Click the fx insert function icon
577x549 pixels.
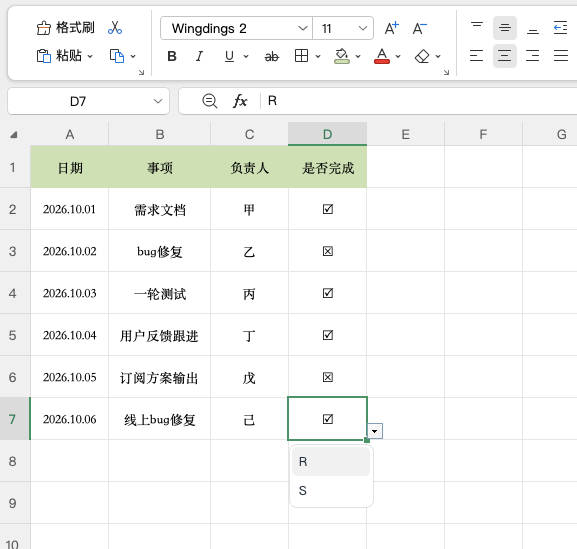click(x=240, y=101)
